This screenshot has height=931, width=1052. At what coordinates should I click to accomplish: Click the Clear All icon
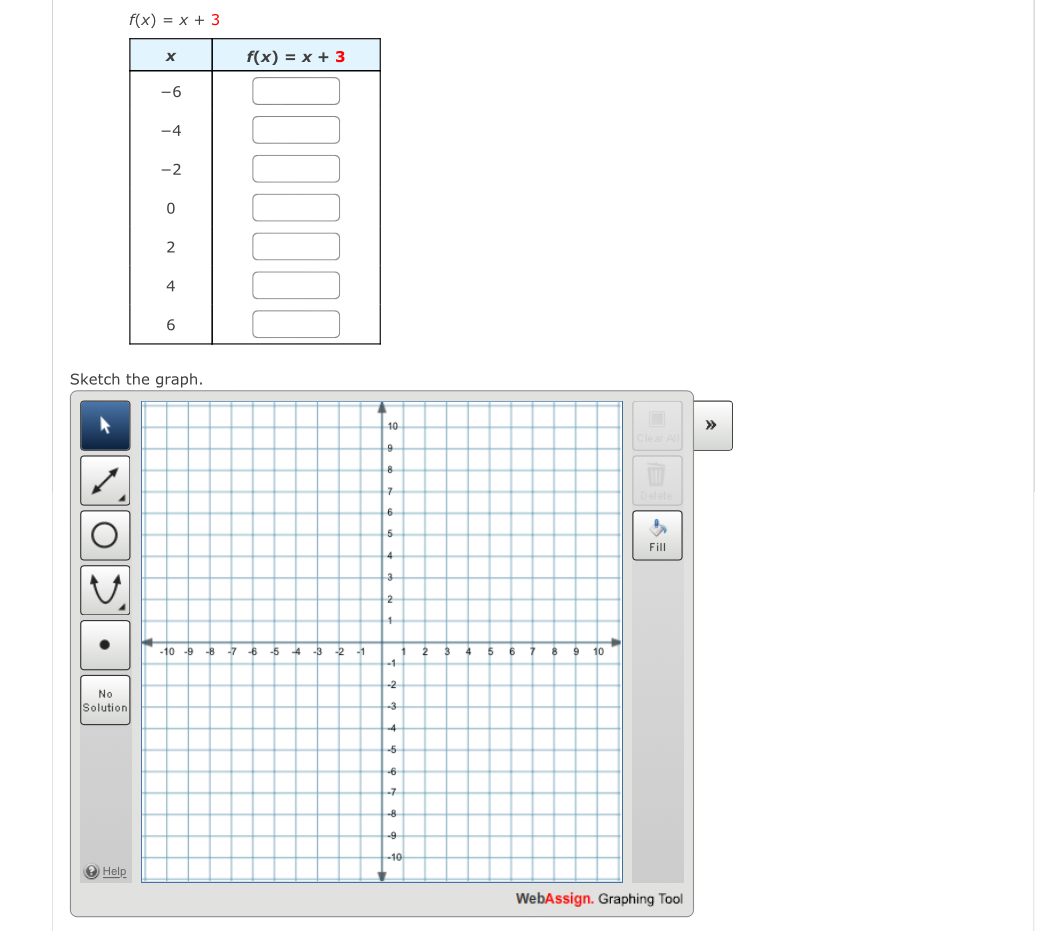tap(657, 420)
